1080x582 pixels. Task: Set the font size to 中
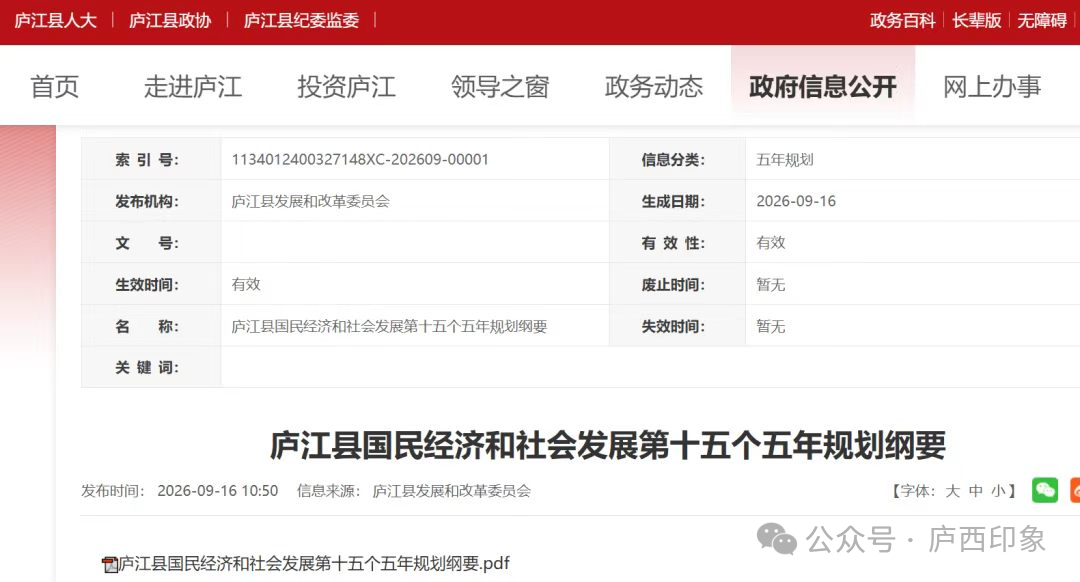pyautogui.click(x=975, y=491)
